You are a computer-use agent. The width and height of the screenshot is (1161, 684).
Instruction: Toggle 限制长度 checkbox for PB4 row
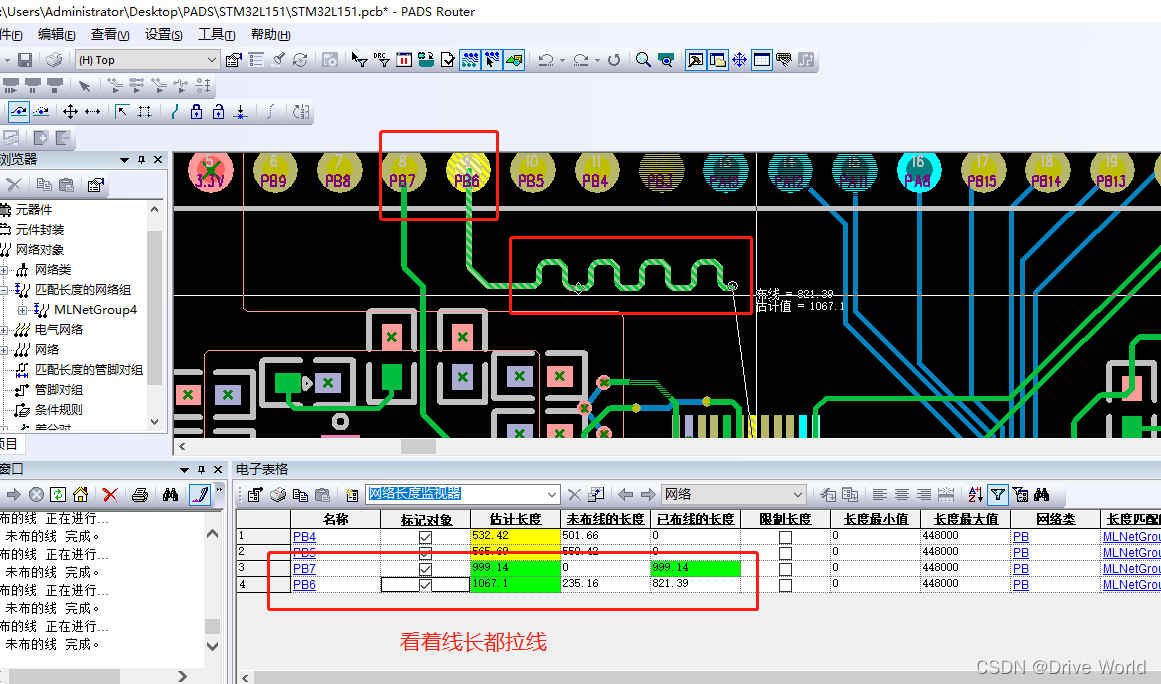click(x=786, y=537)
